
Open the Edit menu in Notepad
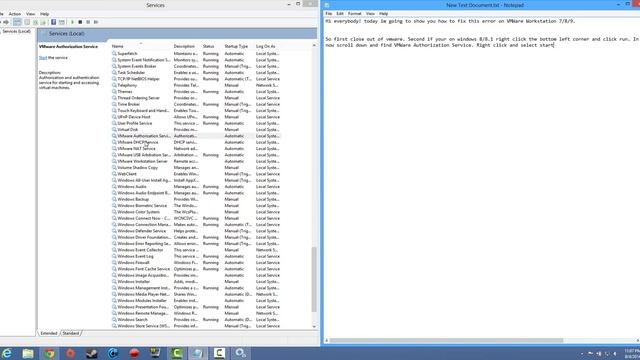pyautogui.click(x=340, y=13)
